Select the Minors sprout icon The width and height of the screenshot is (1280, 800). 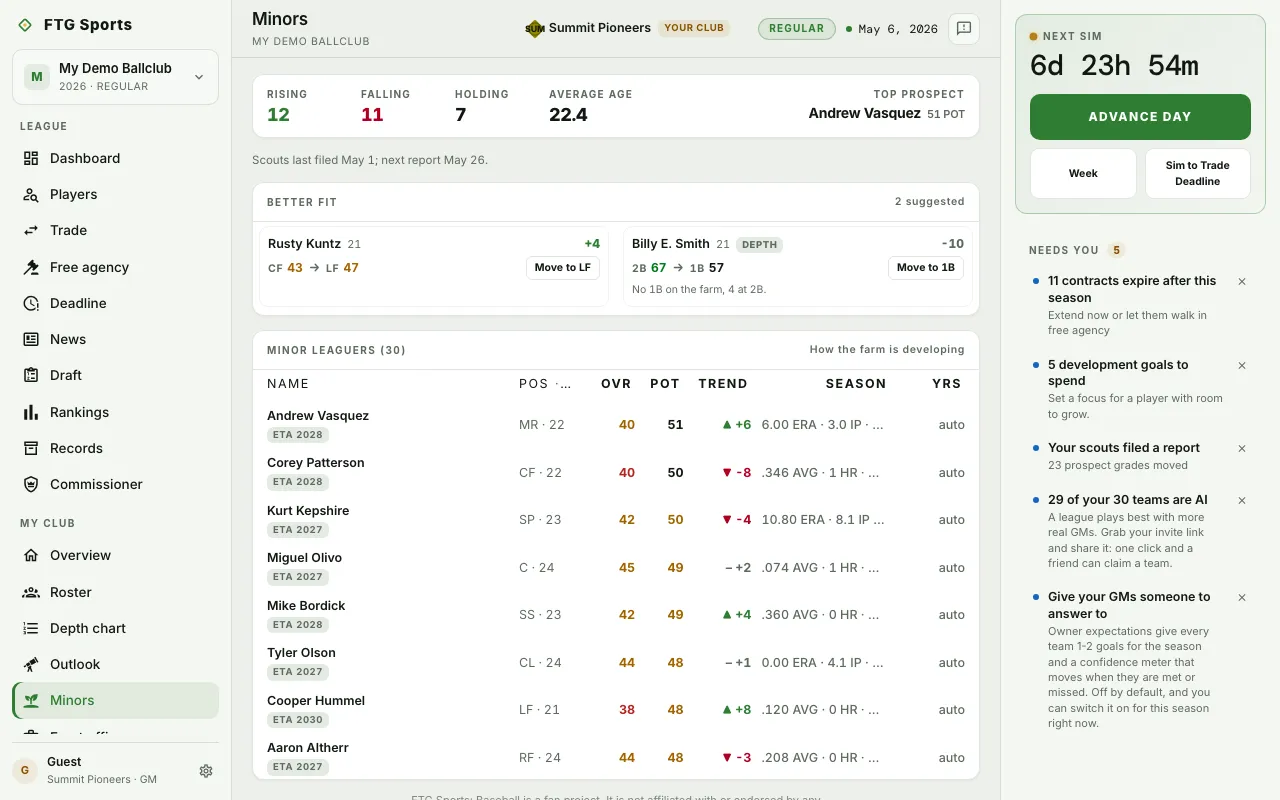[31, 700]
